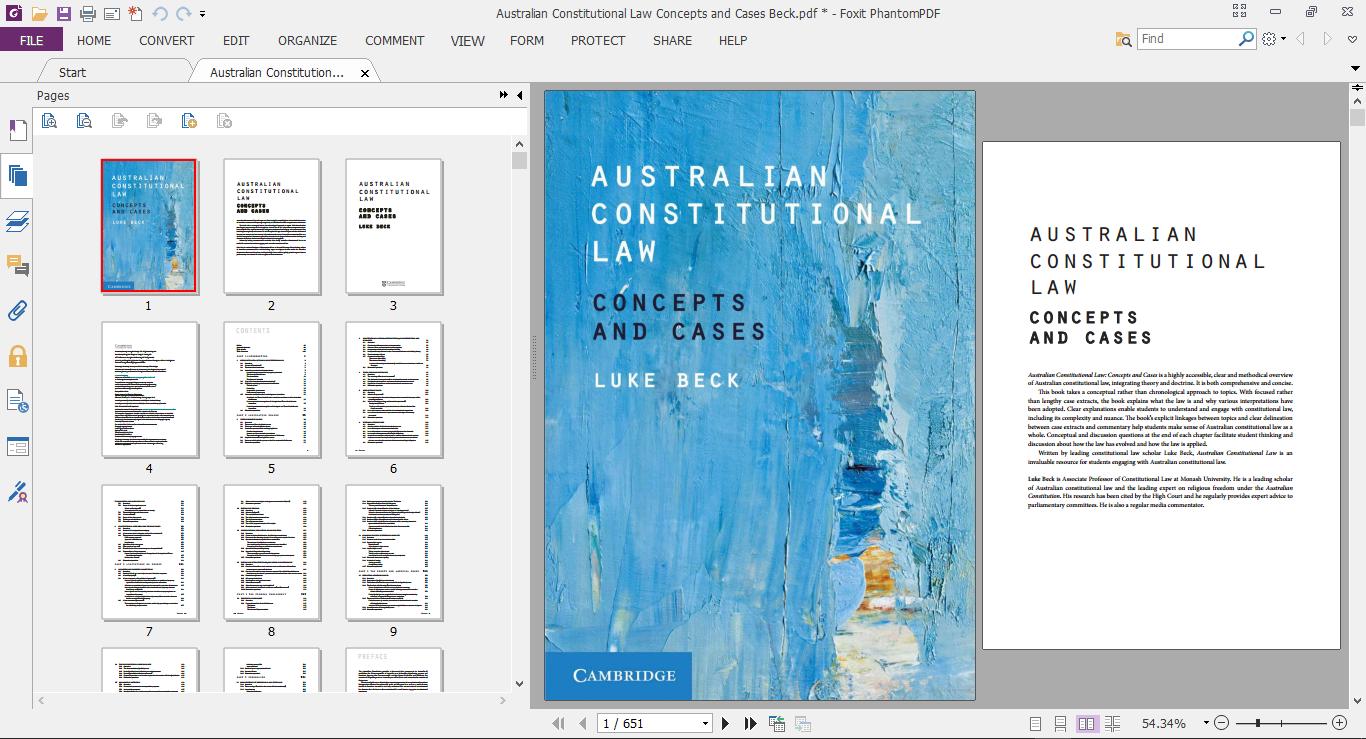Switch to continuous facing view
The image size is (1366, 739).
coord(1112,723)
